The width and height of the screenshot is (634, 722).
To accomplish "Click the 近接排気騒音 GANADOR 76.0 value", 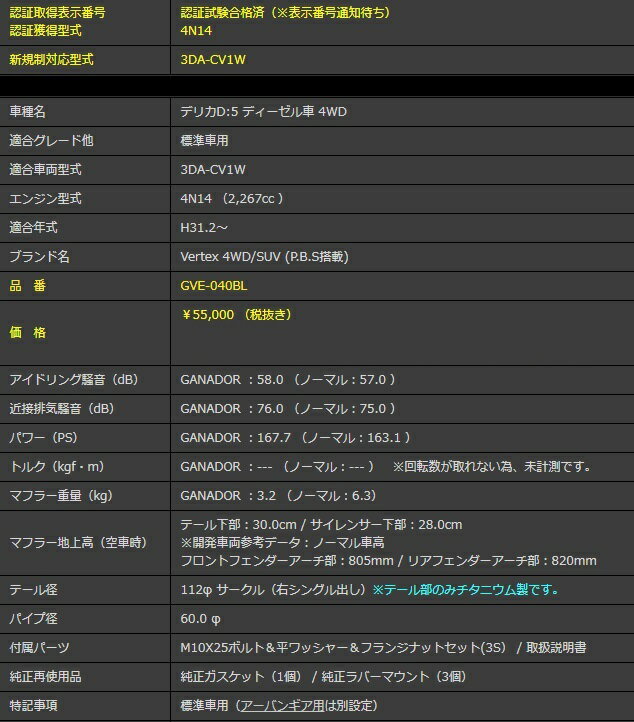I will [x=288, y=409].
